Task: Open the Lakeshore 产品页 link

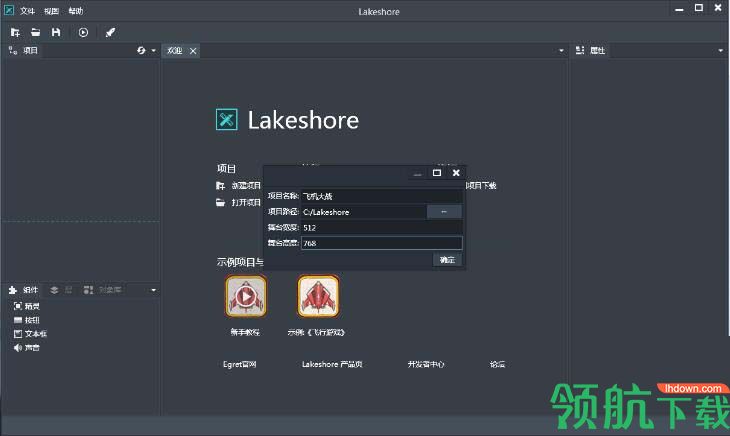Action: tap(332, 364)
